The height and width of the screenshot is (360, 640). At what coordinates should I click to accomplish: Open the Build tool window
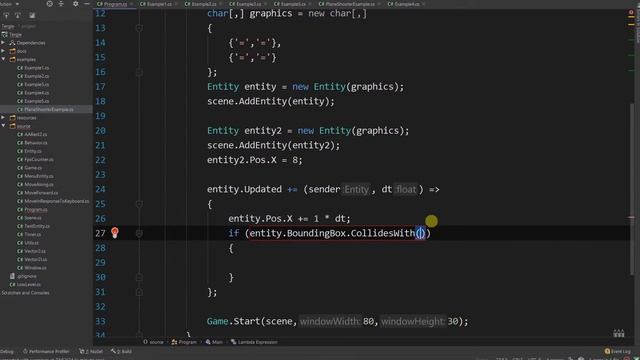tap(121, 351)
